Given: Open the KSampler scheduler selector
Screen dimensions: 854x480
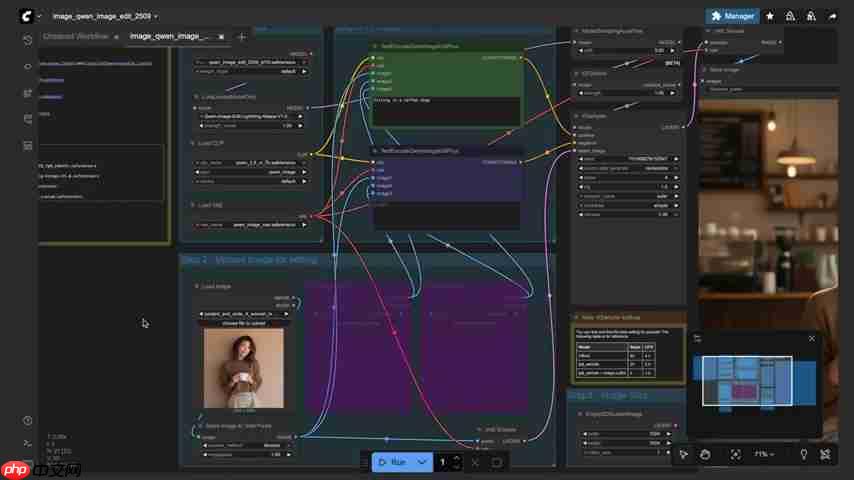Looking at the screenshot, I should point(629,205).
